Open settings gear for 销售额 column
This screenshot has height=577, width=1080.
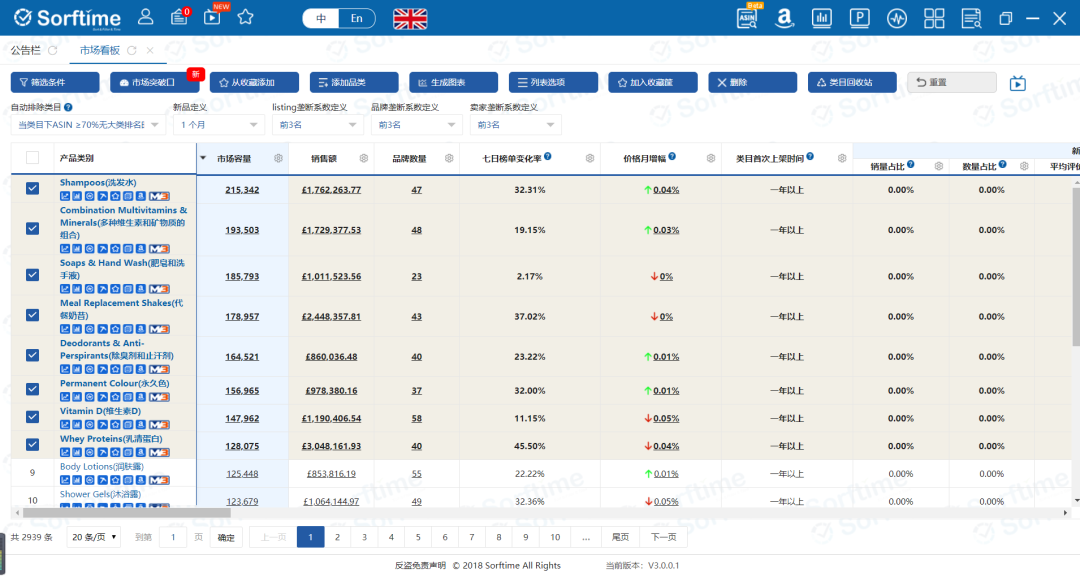pos(364,158)
